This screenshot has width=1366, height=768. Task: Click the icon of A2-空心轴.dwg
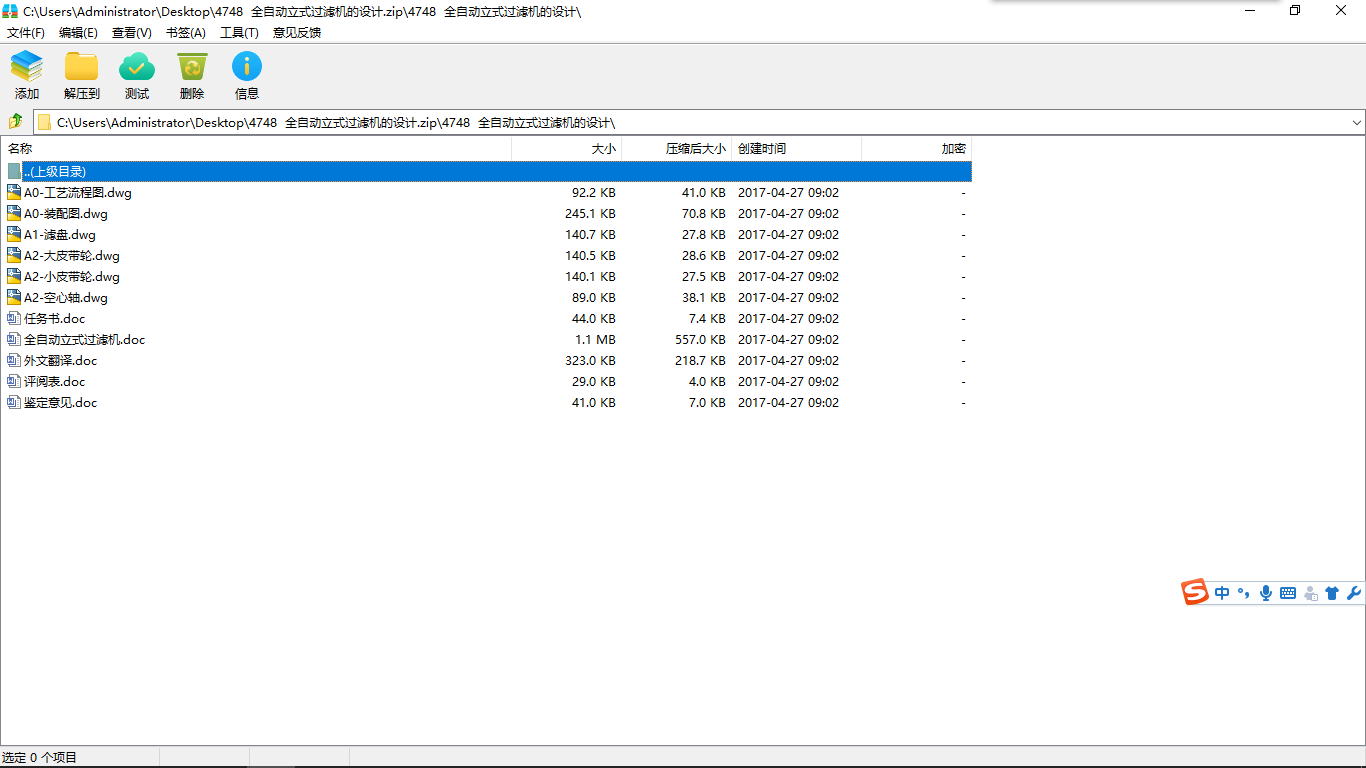click(x=14, y=297)
